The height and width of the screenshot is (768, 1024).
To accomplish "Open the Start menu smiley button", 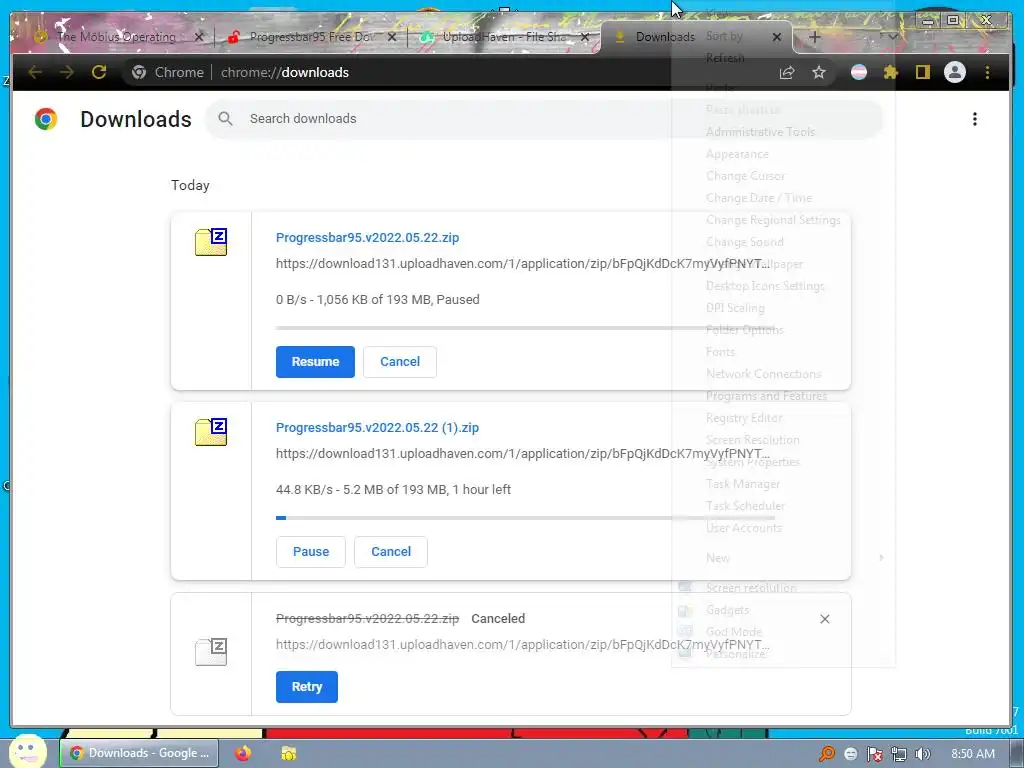I will tap(27, 751).
